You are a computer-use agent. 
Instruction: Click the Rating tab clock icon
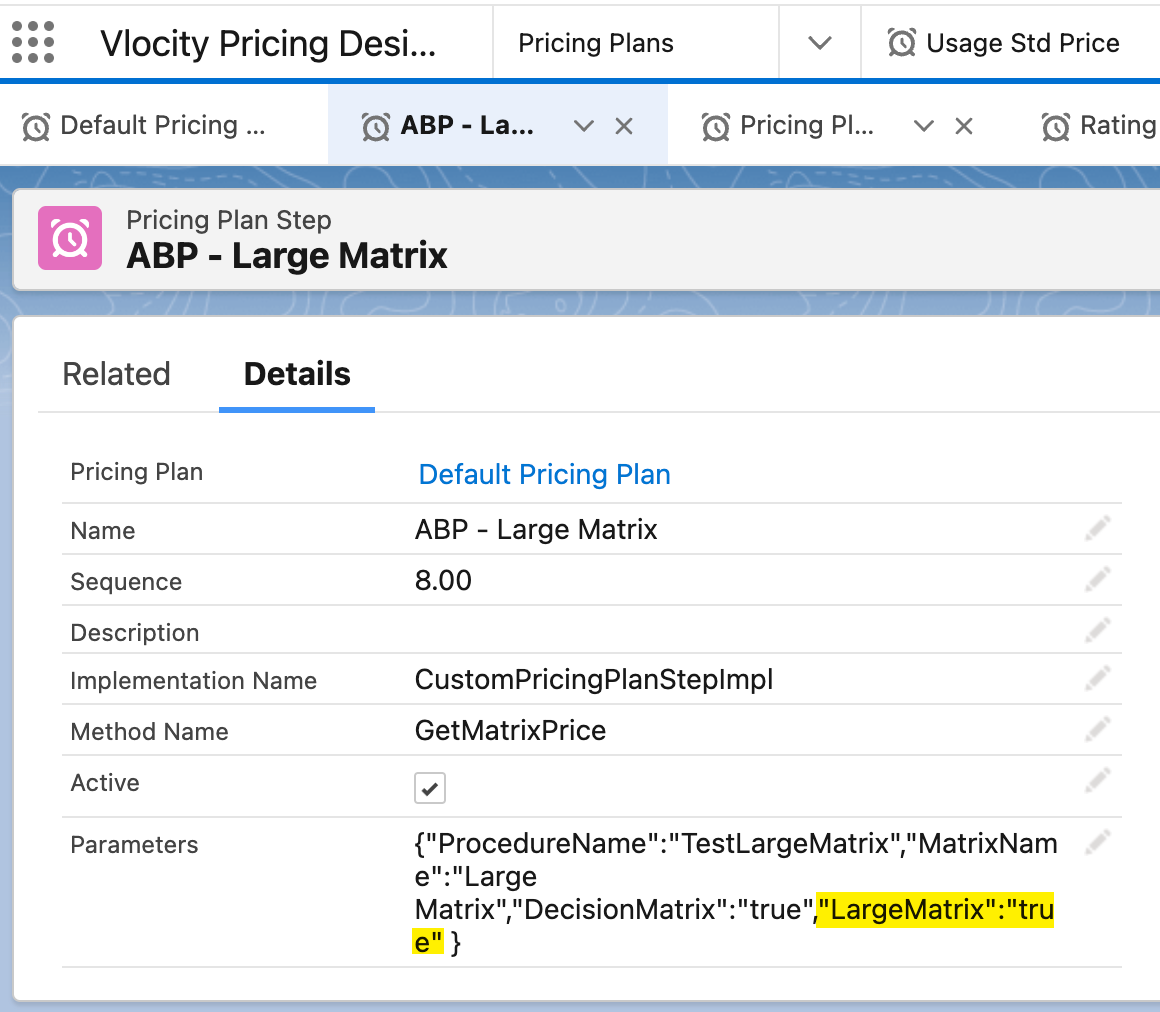point(1056,126)
